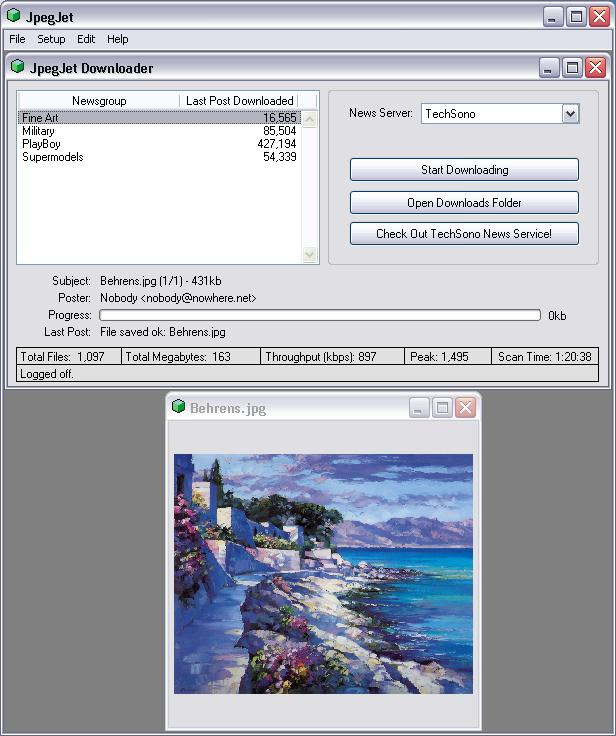The height and width of the screenshot is (736, 616).
Task: Select the PlayBoy newsgroup row
Action: (160, 144)
